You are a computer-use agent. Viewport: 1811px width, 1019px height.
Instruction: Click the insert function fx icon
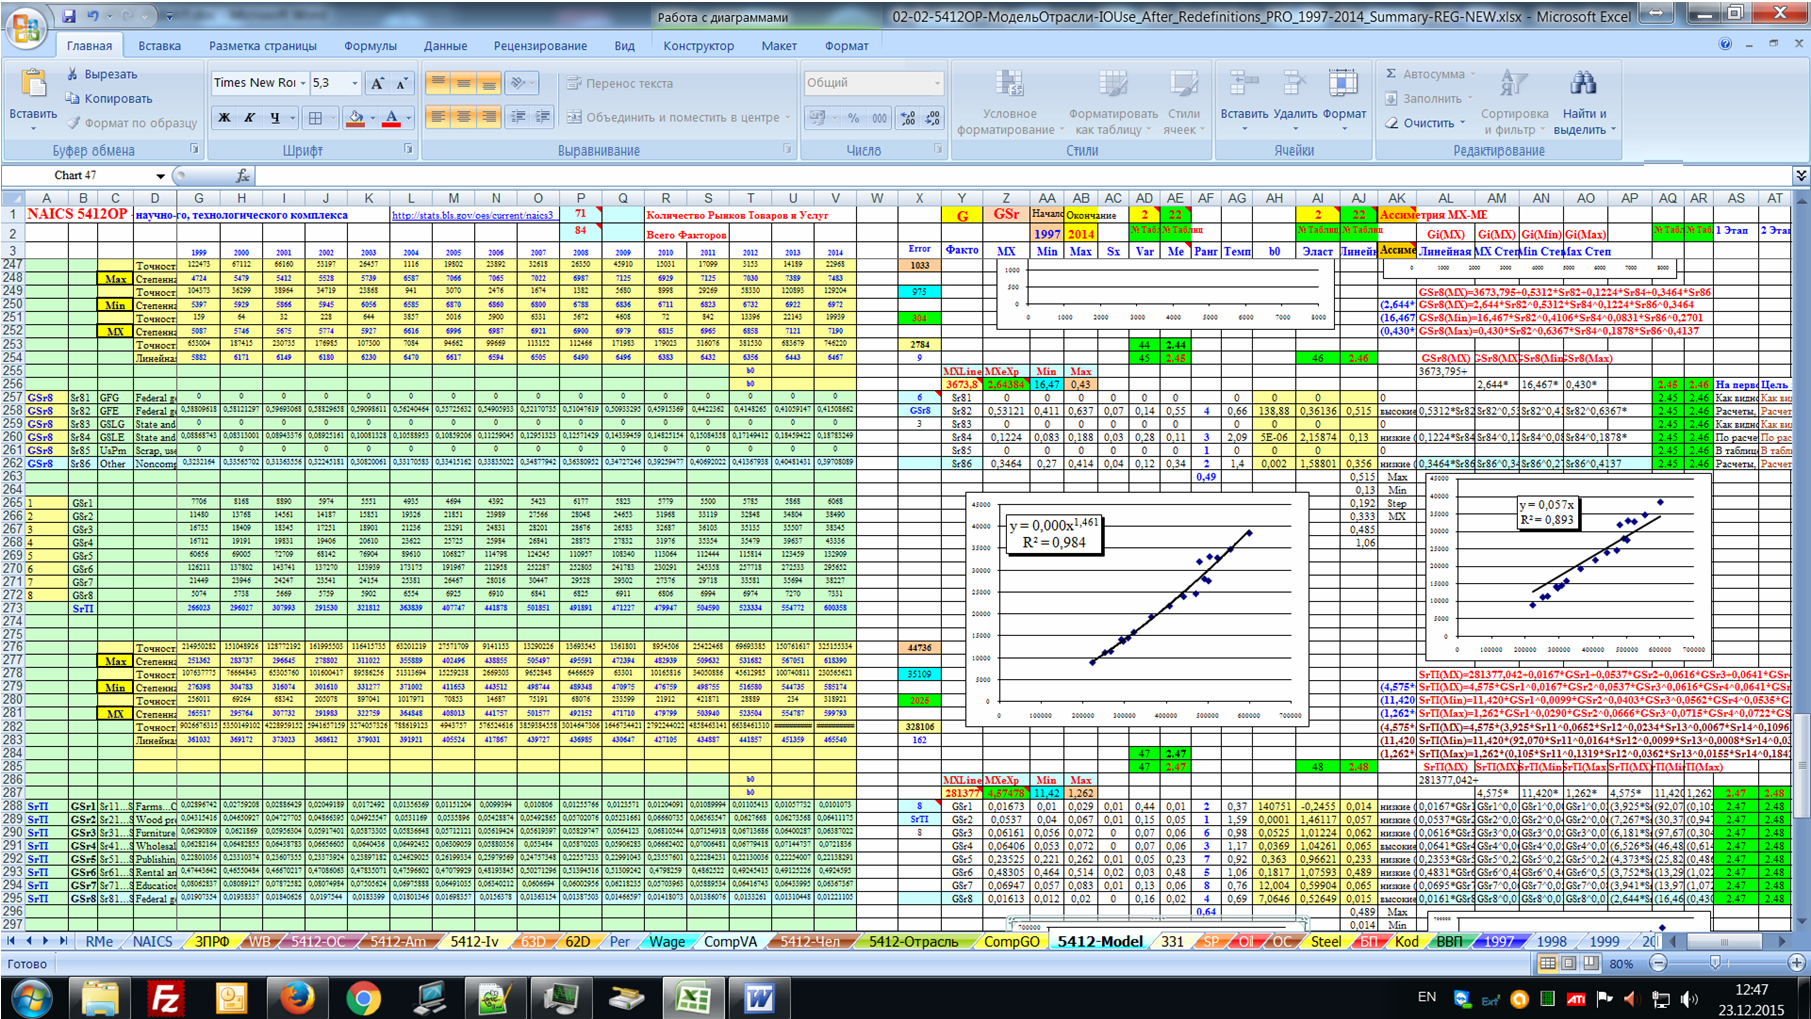pos(242,176)
